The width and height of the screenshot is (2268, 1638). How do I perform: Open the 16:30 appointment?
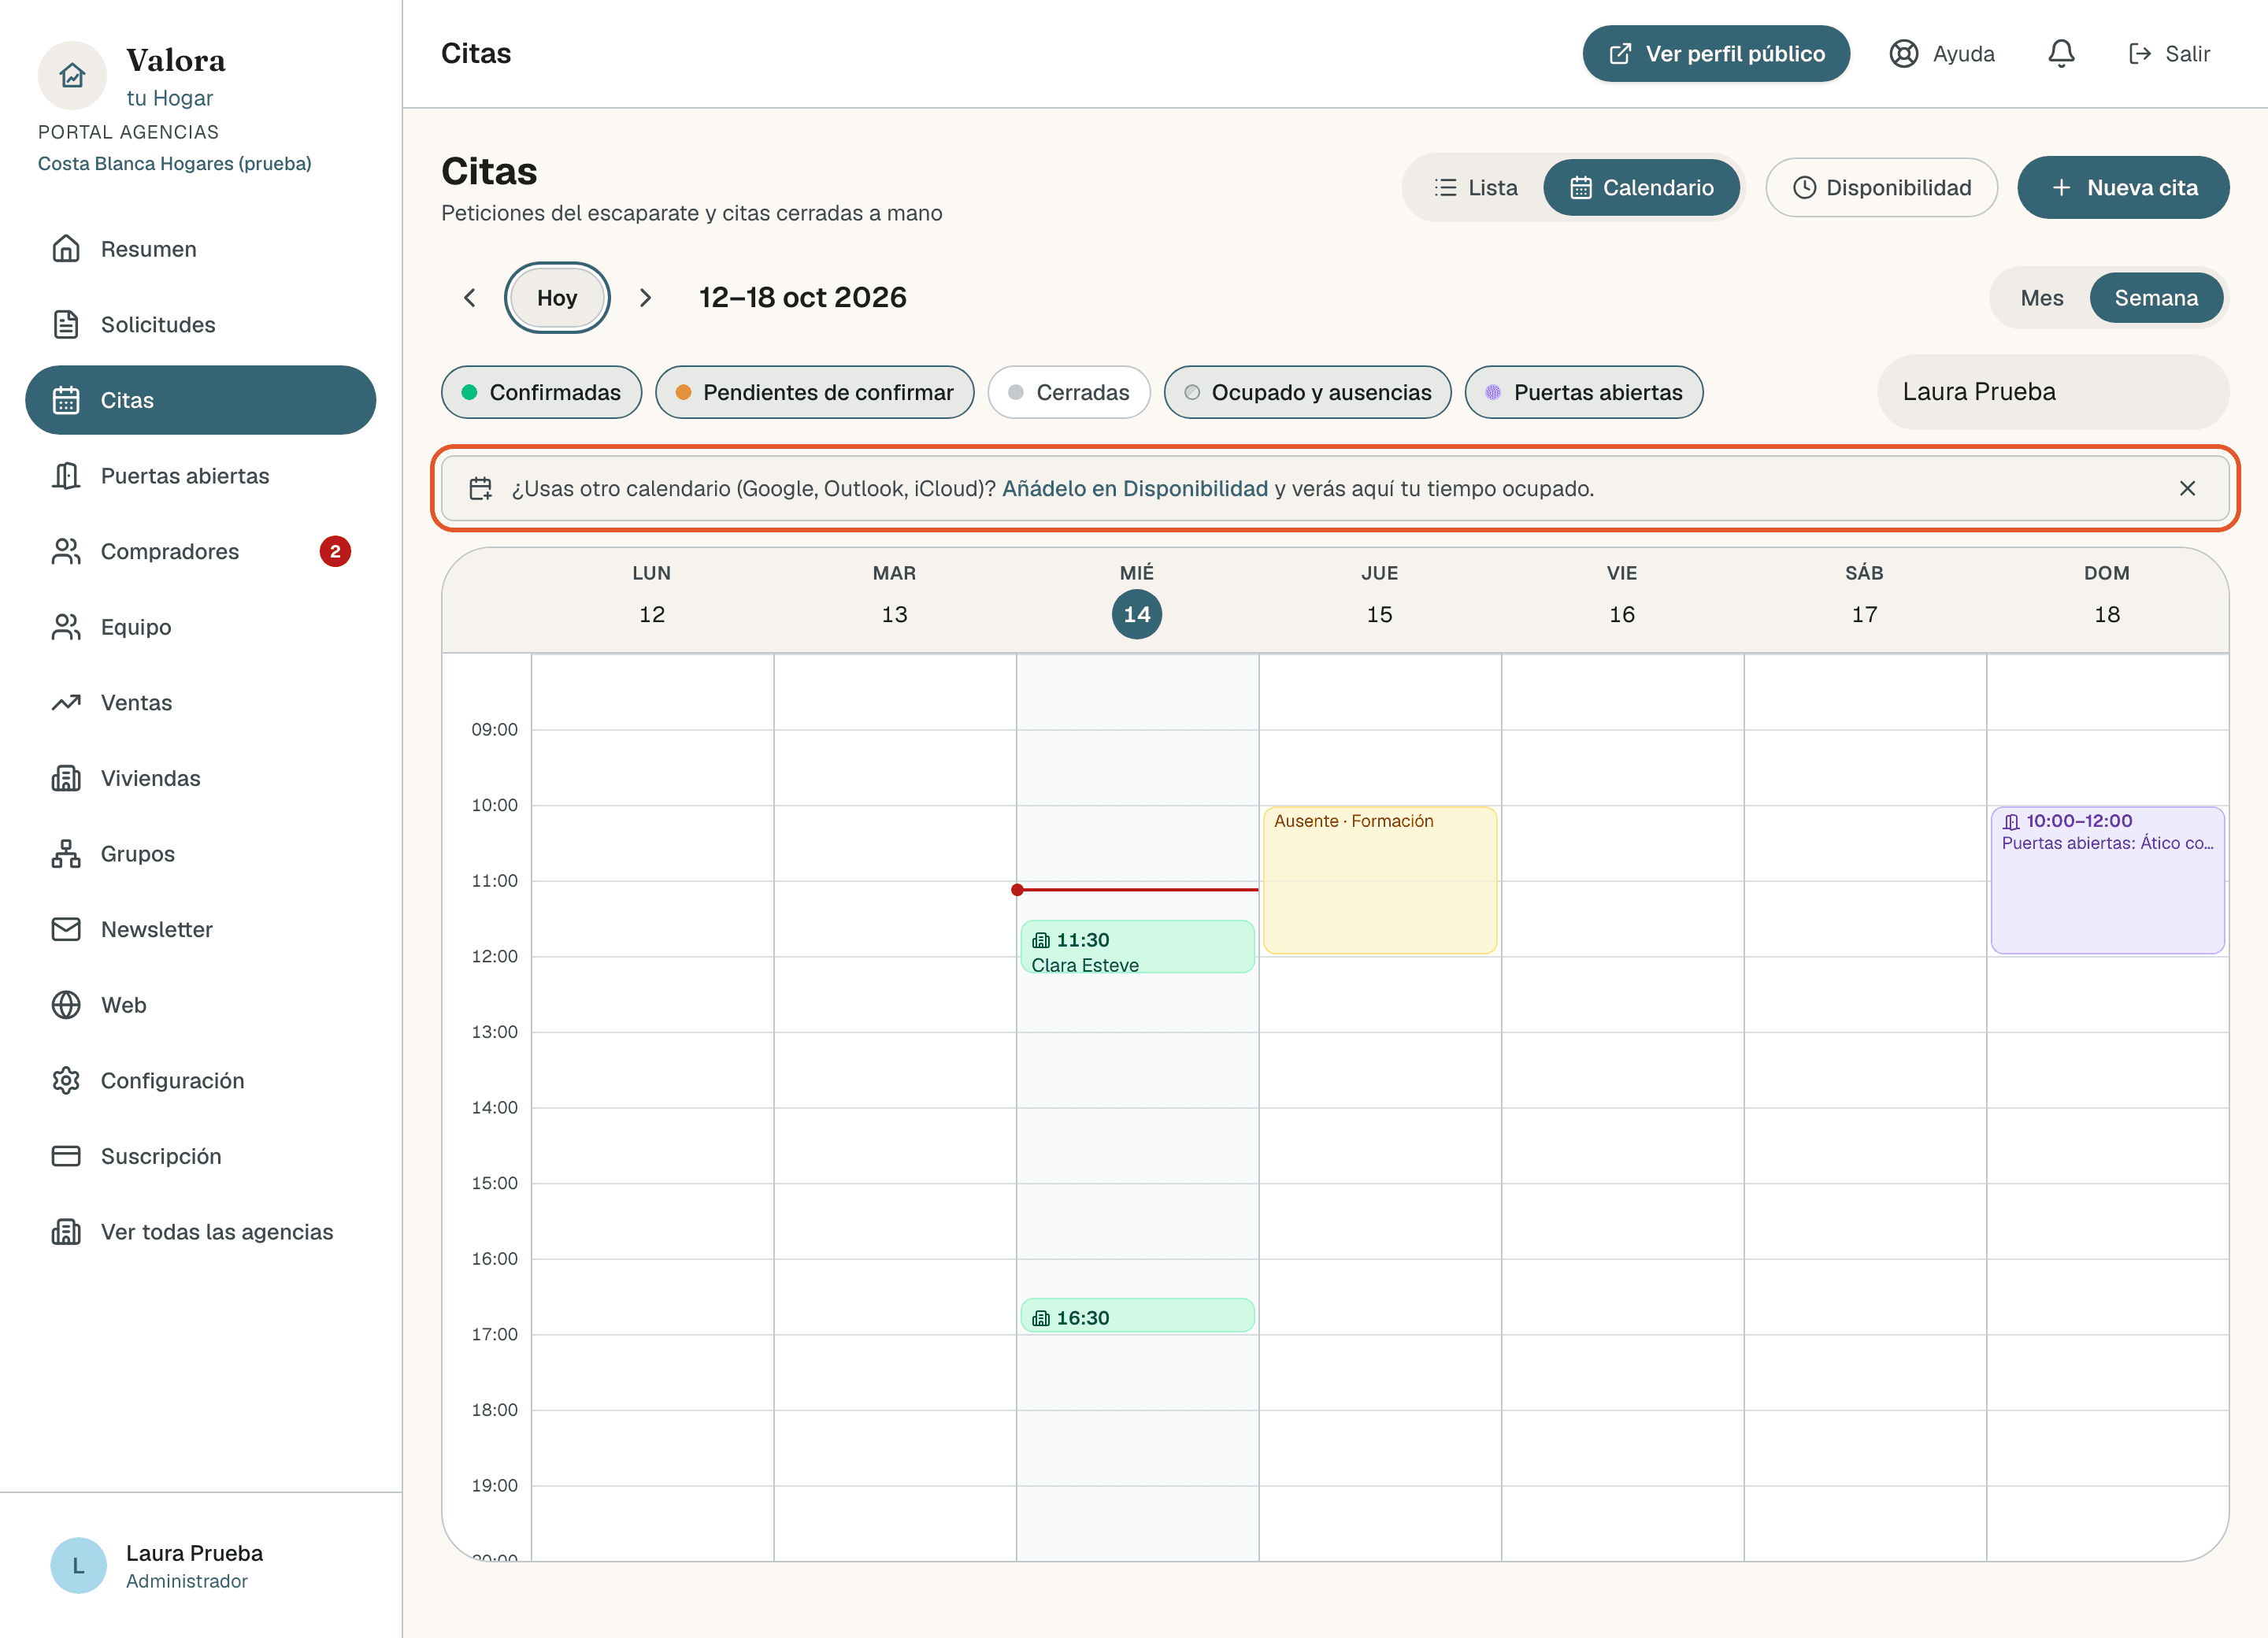coord(1137,1316)
